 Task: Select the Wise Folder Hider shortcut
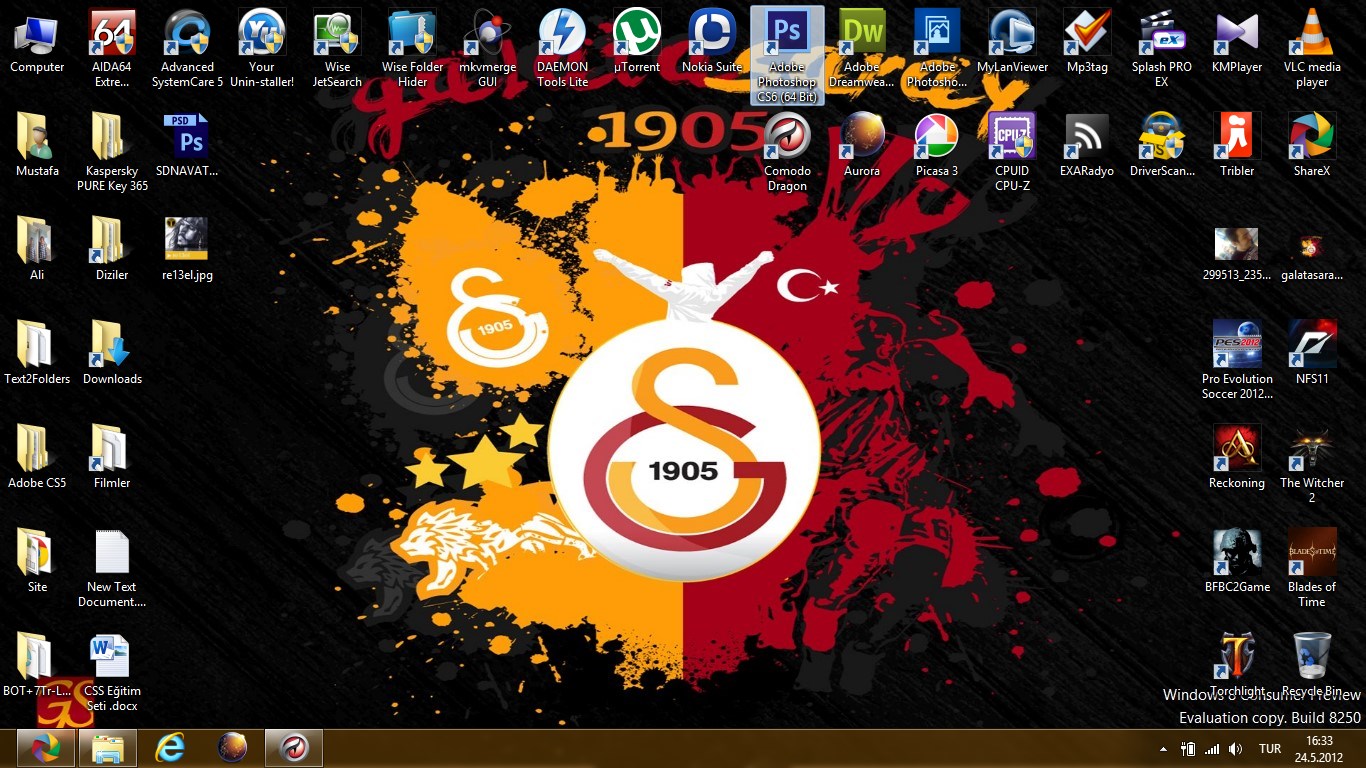[412, 48]
